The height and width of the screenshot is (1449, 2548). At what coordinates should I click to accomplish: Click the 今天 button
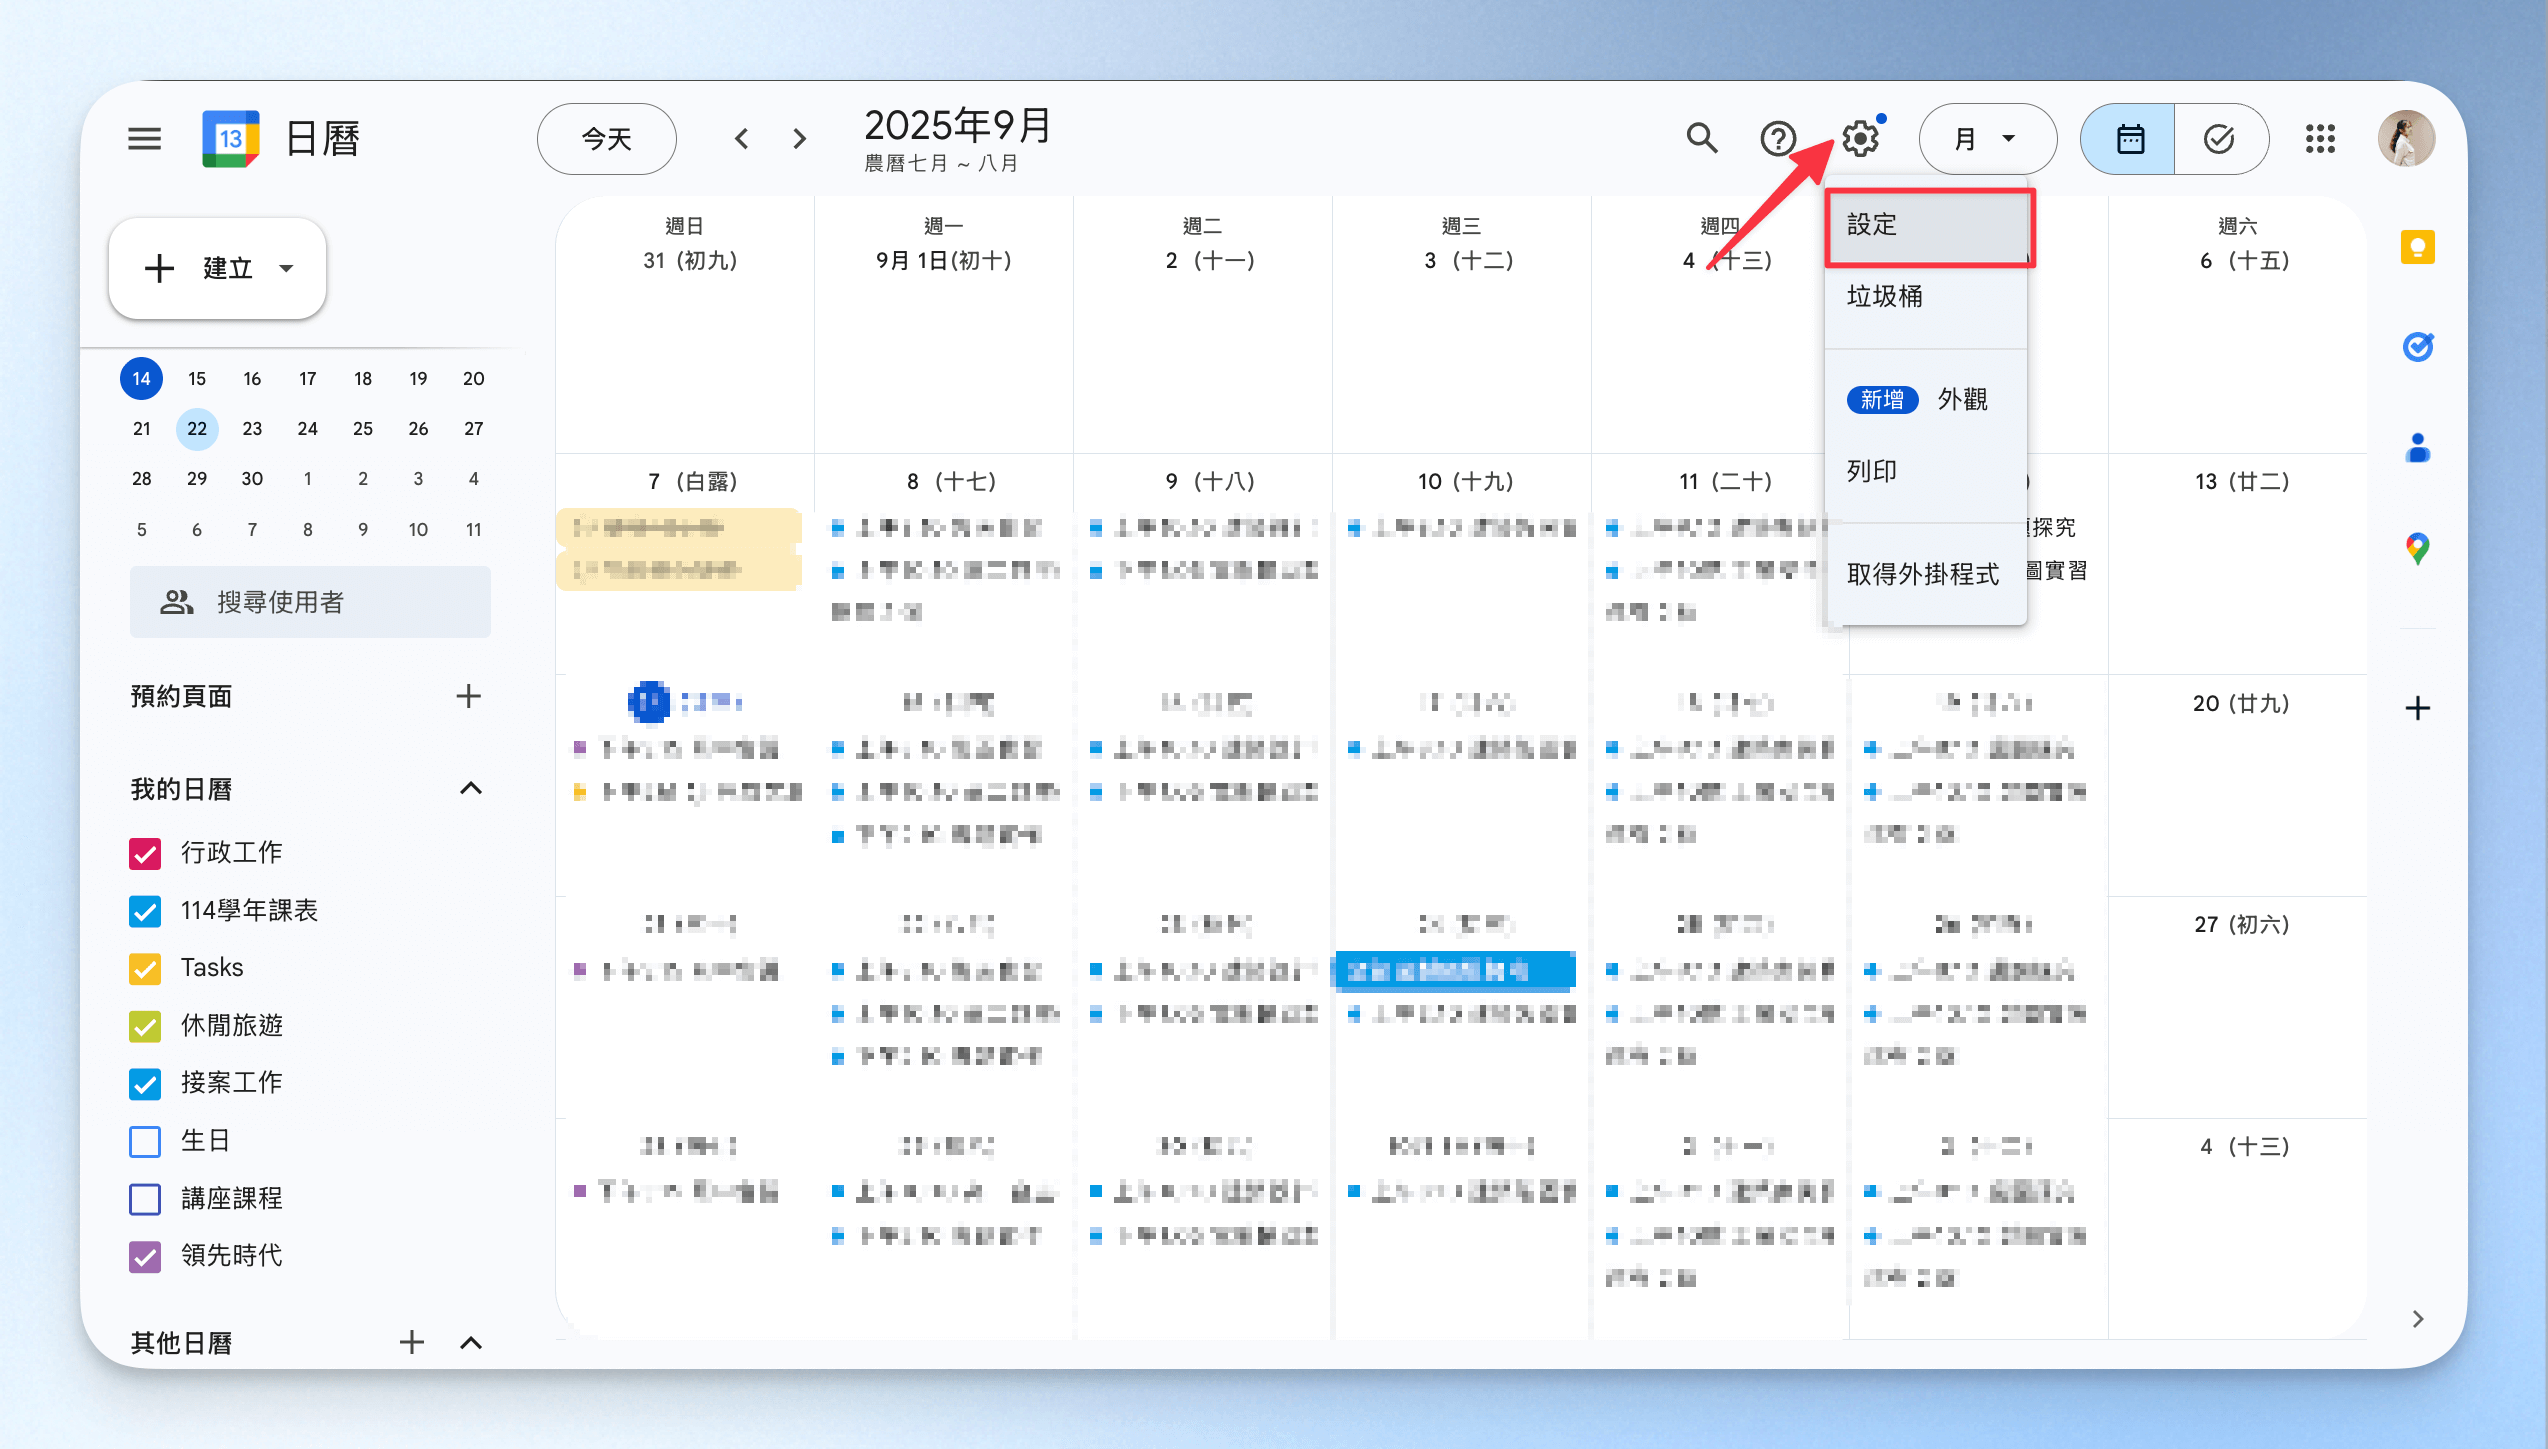point(607,138)
